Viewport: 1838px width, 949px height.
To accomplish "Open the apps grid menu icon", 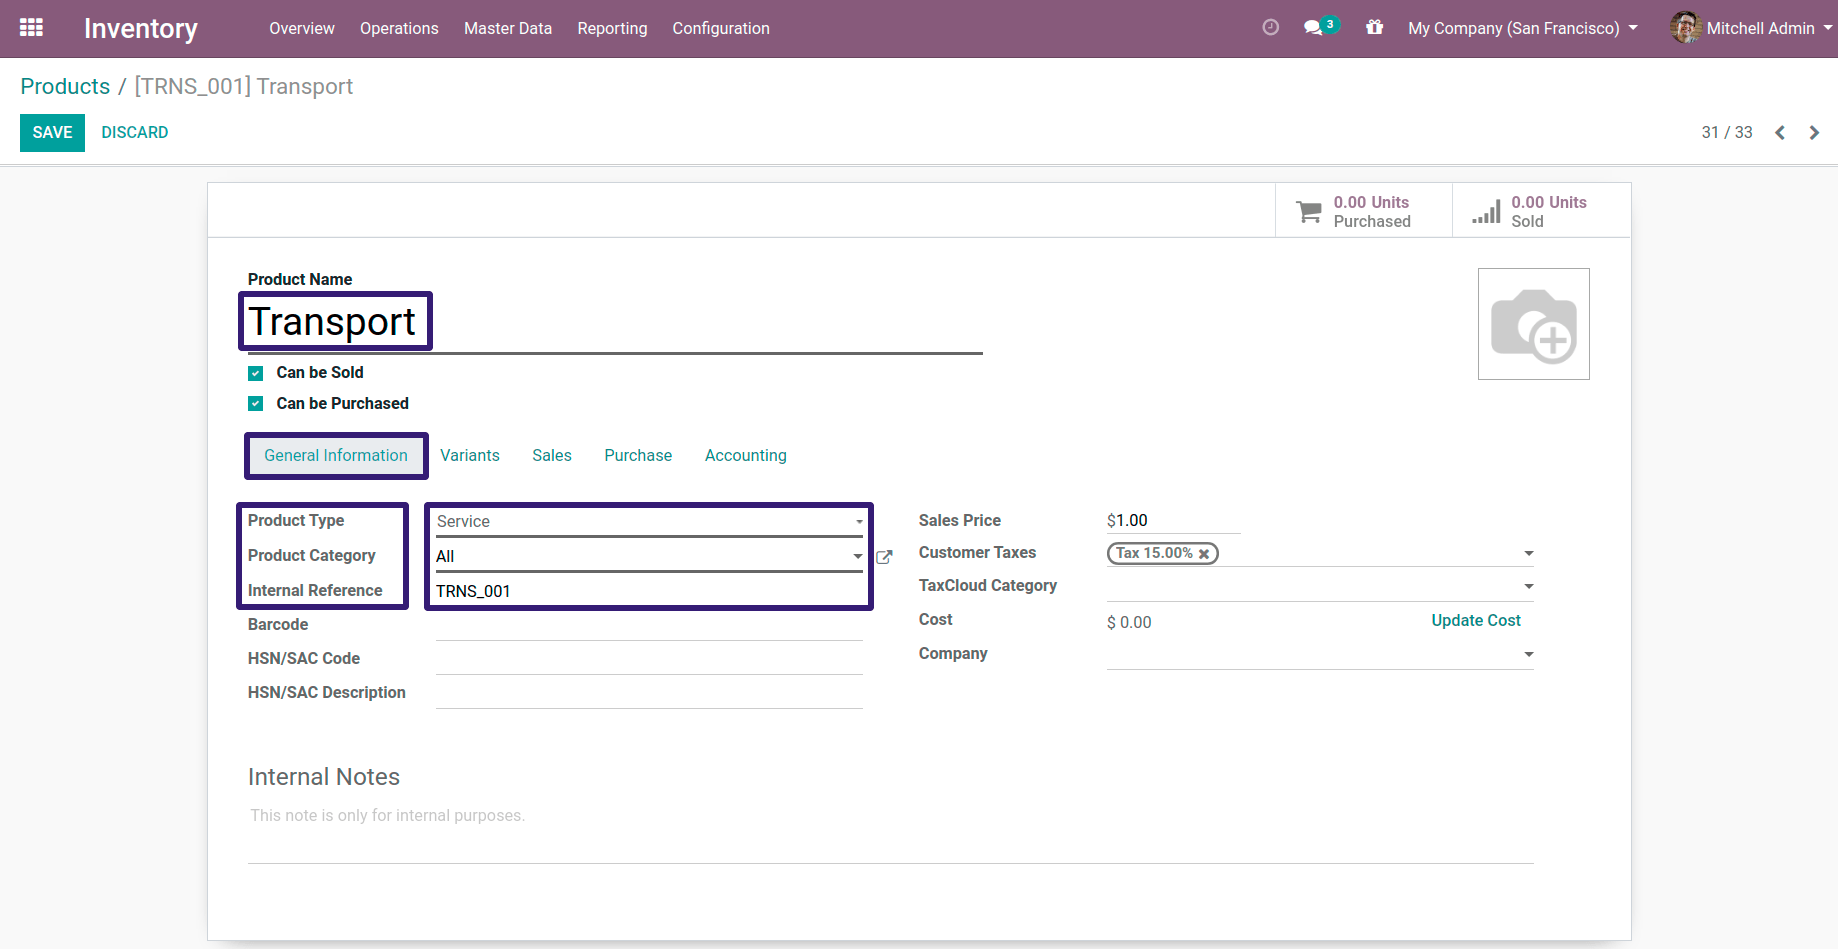I will click(x=31, y=28).
